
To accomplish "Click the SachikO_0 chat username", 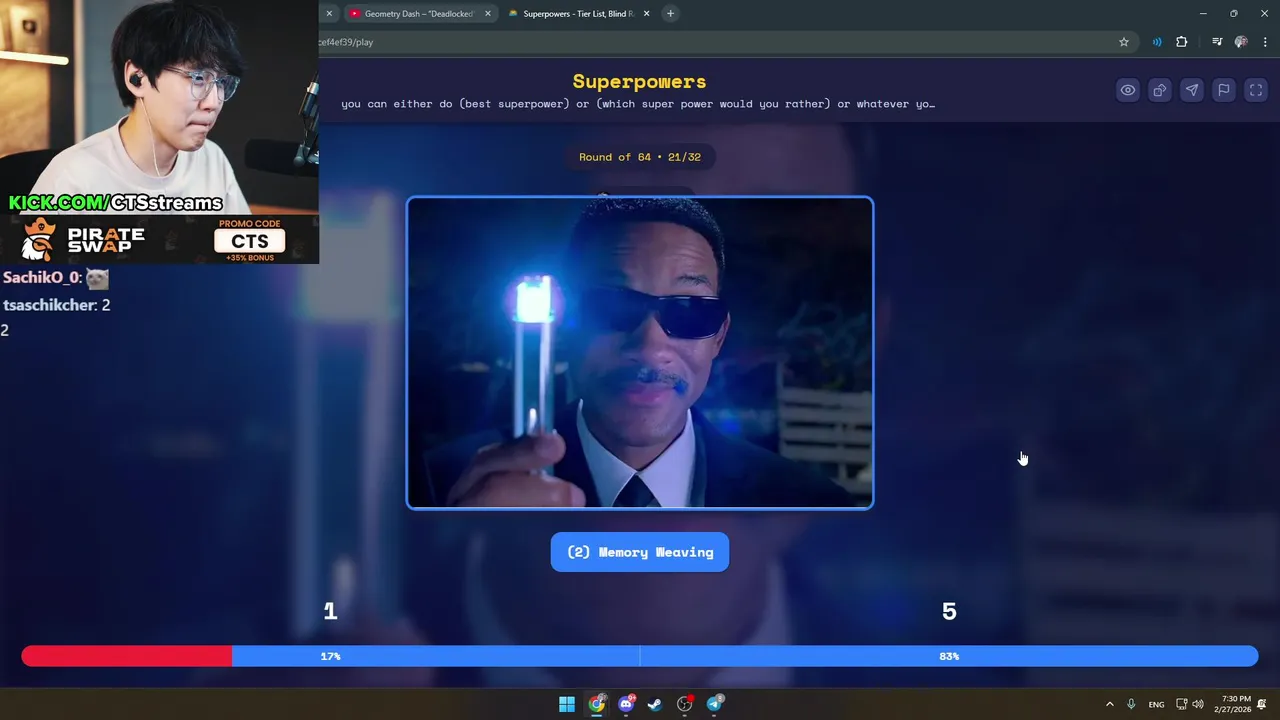I will (x=42, y=278).
